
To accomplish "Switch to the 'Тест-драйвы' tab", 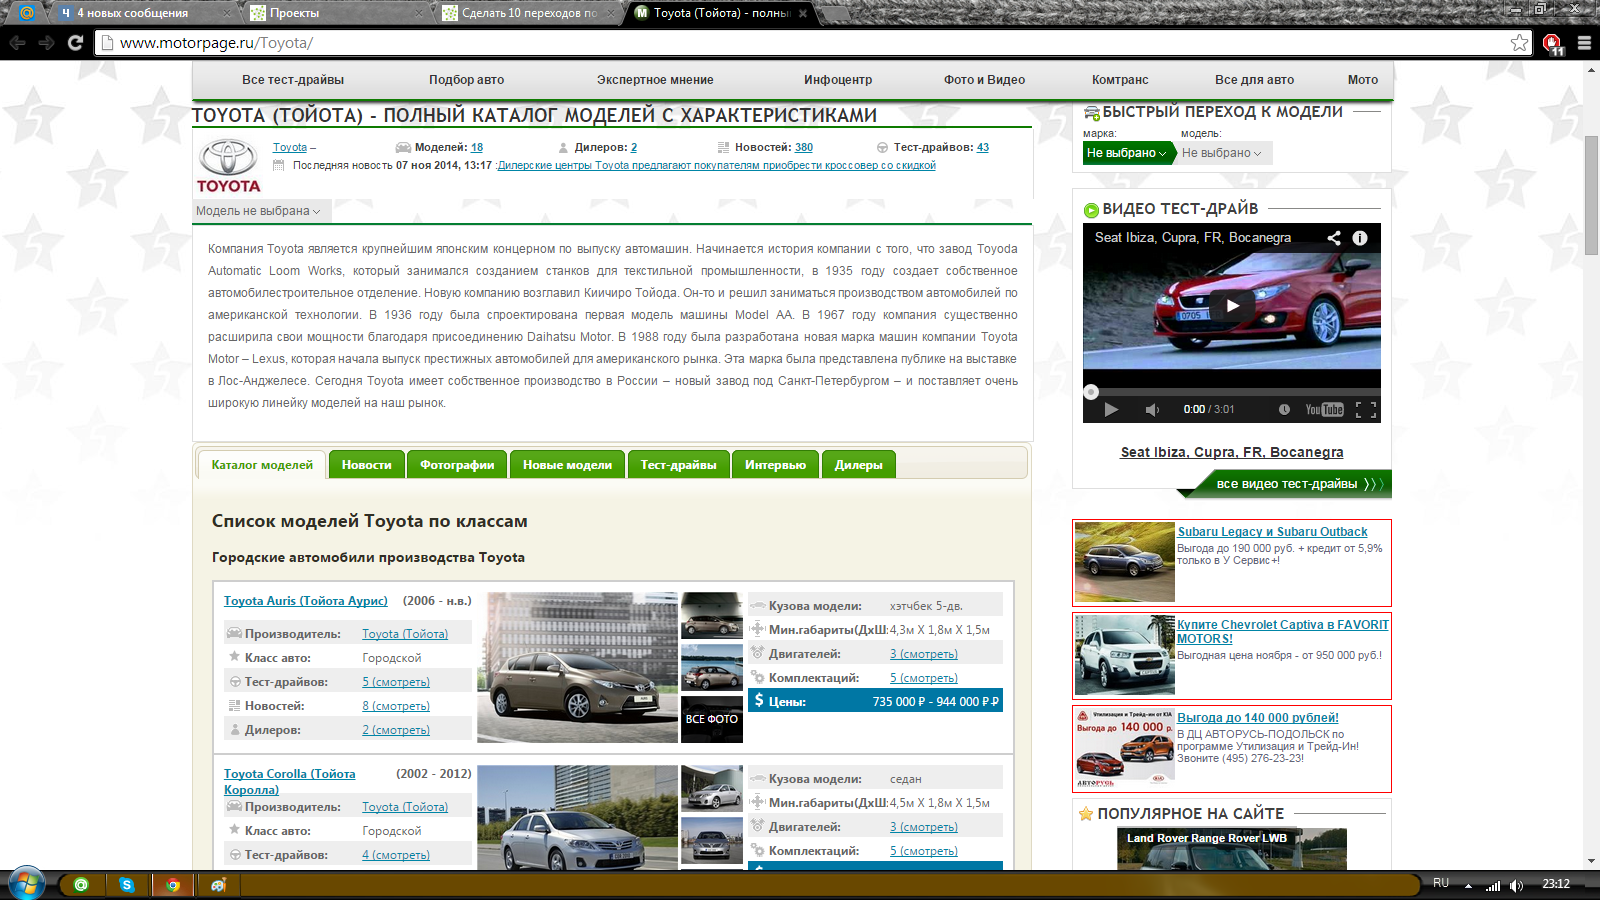I will pyautogui.click(x=679, y=465).
